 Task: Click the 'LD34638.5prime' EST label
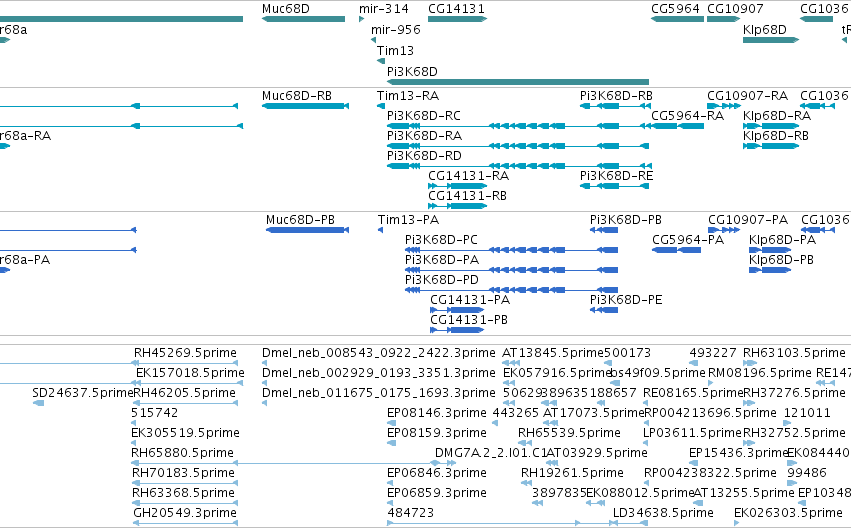(663, 513)
